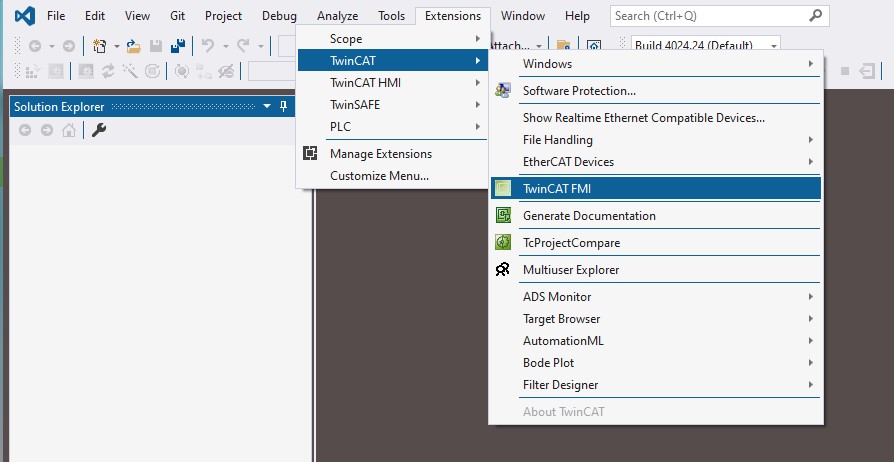Expand the EtherCAT Devices submenu

656,161
